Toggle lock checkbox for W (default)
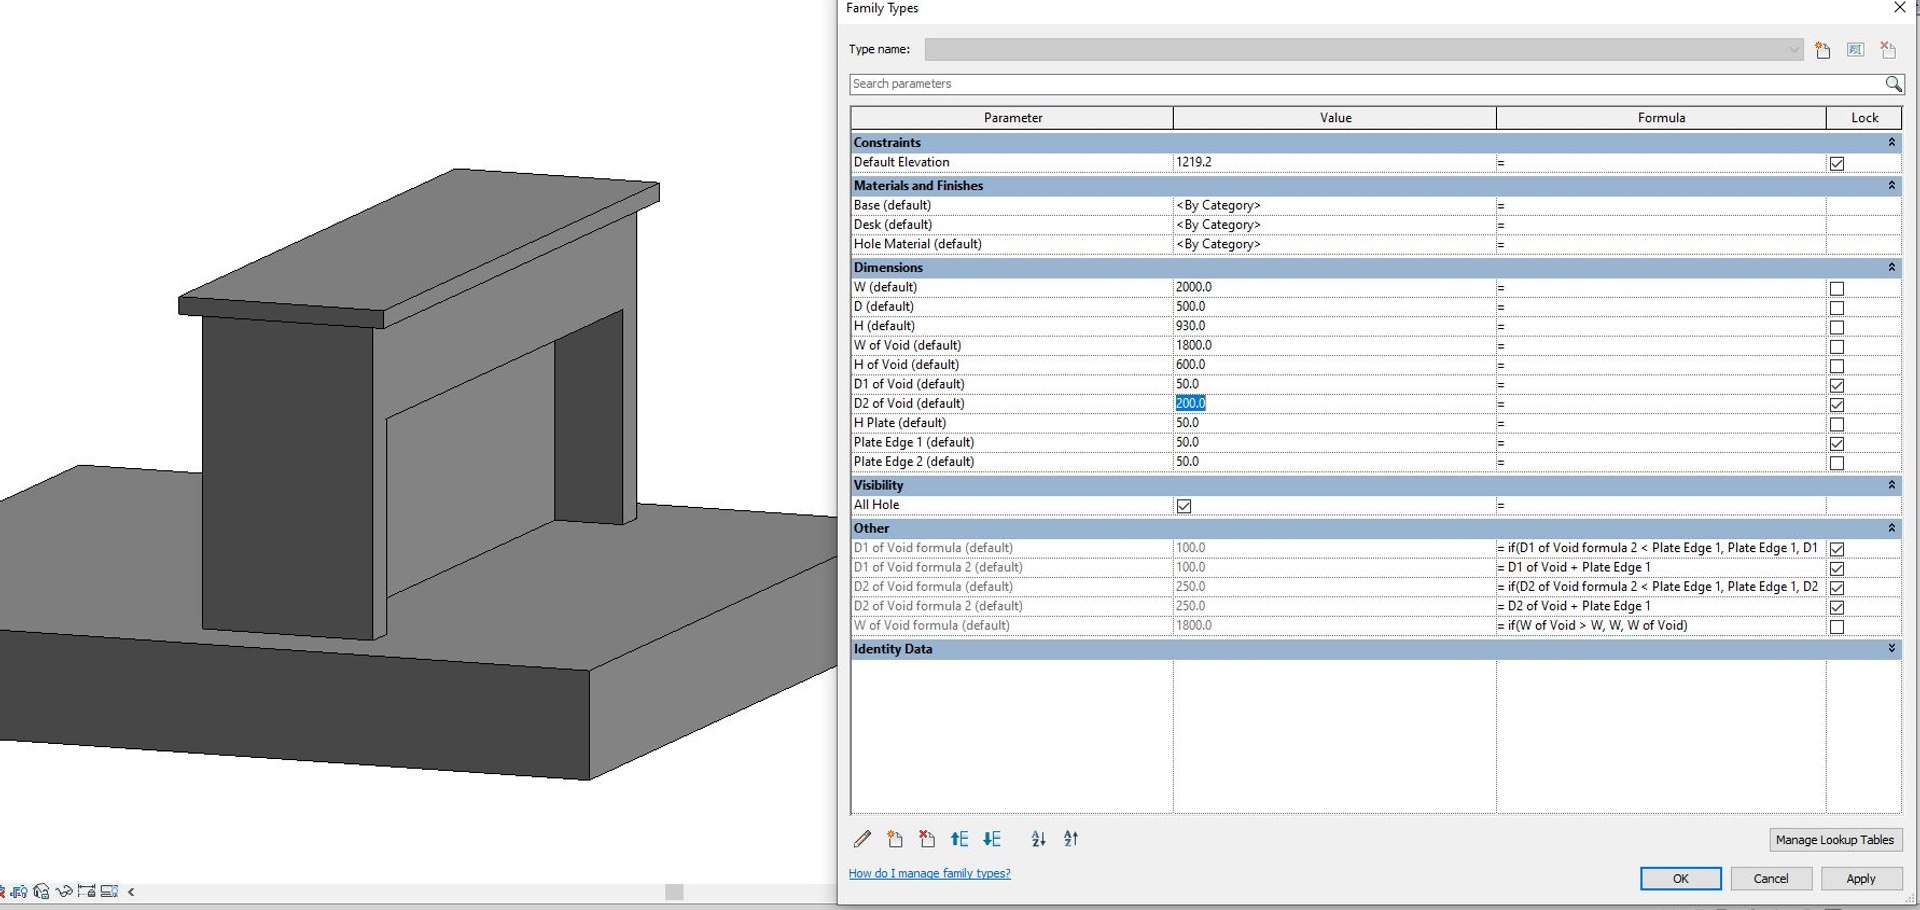The height and width of the screenshot is (910, 1920). [1837, 288]
